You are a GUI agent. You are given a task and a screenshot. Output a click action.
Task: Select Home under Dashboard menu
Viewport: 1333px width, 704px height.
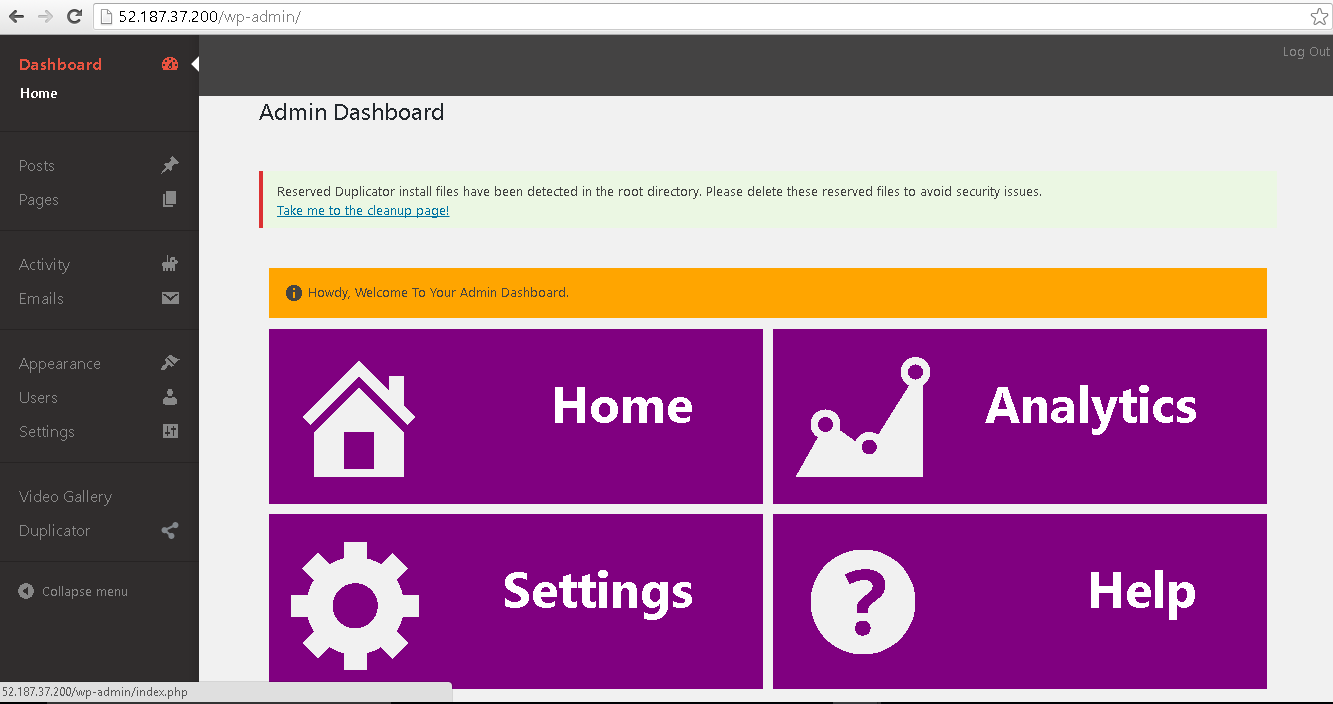point(39,93)
